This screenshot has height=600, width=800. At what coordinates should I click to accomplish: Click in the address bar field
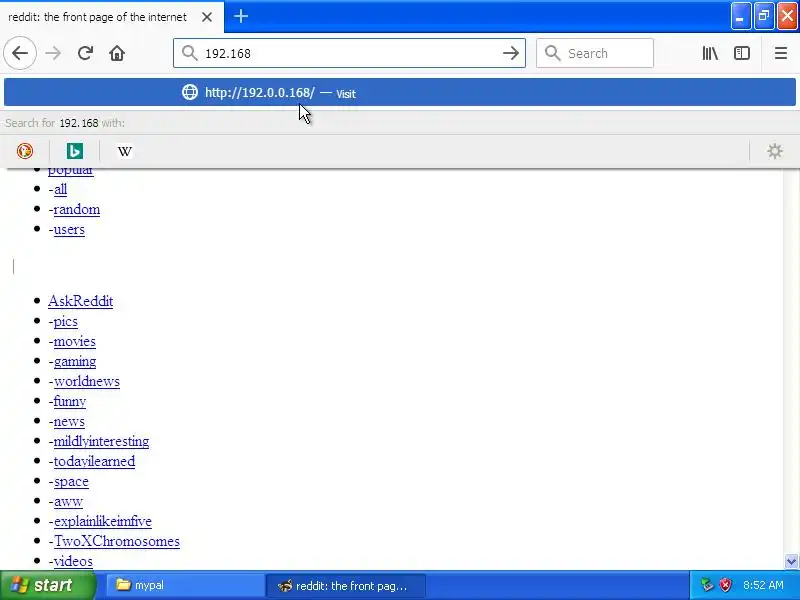point(349,53)
